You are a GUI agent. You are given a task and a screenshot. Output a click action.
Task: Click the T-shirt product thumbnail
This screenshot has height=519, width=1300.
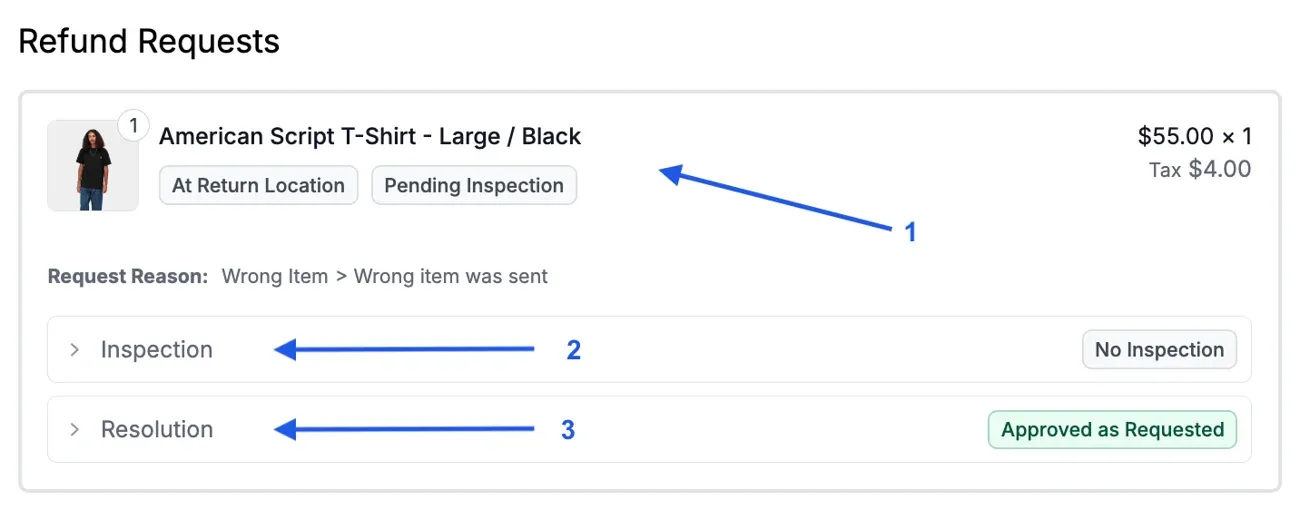92,167
